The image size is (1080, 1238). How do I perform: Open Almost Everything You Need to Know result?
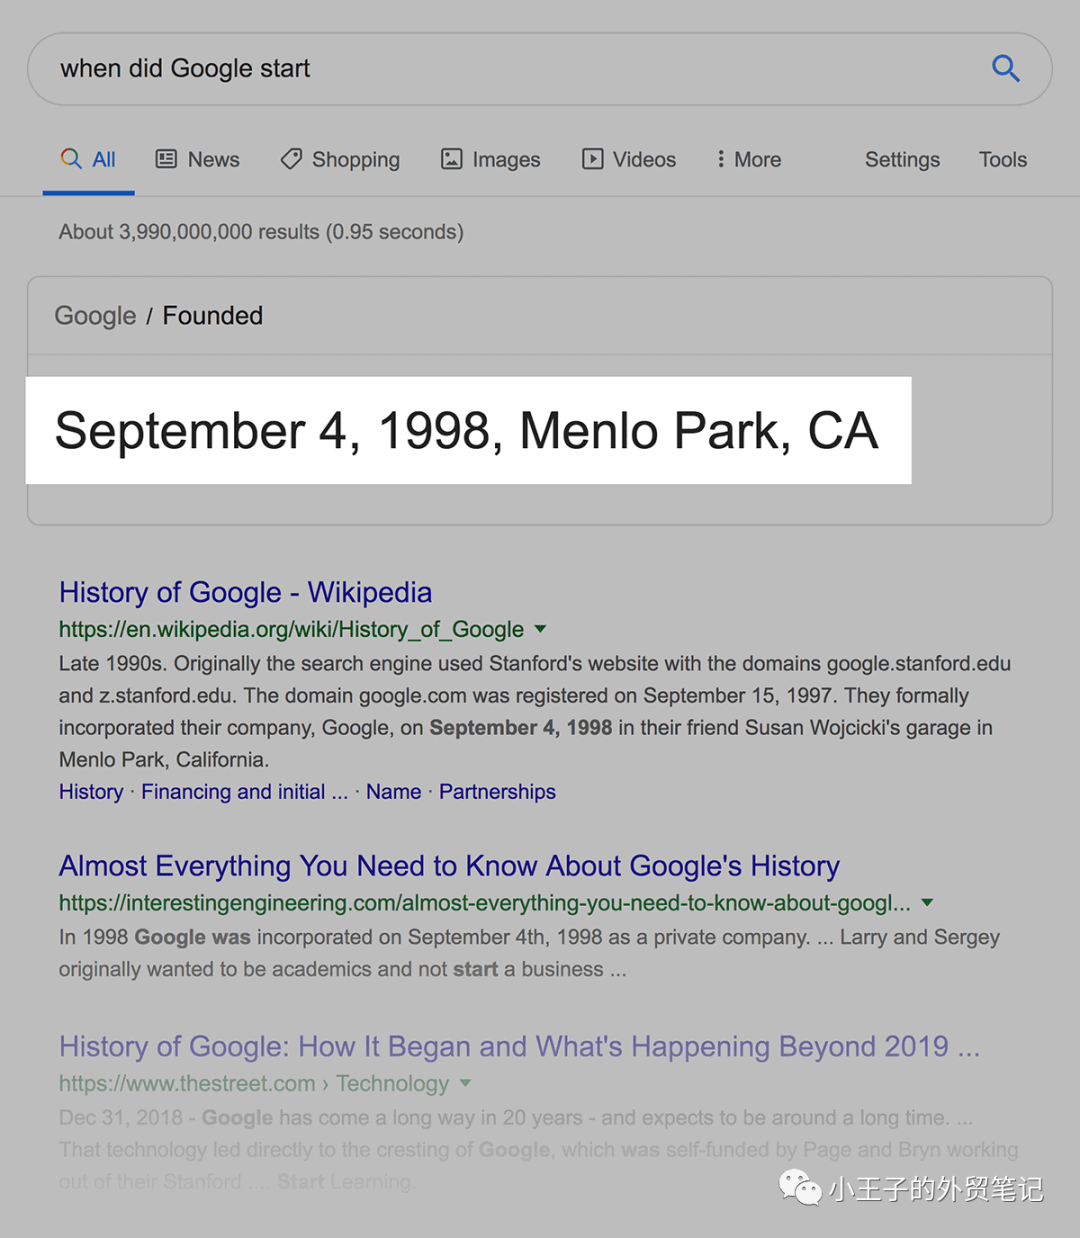click(x=449, y=866)
